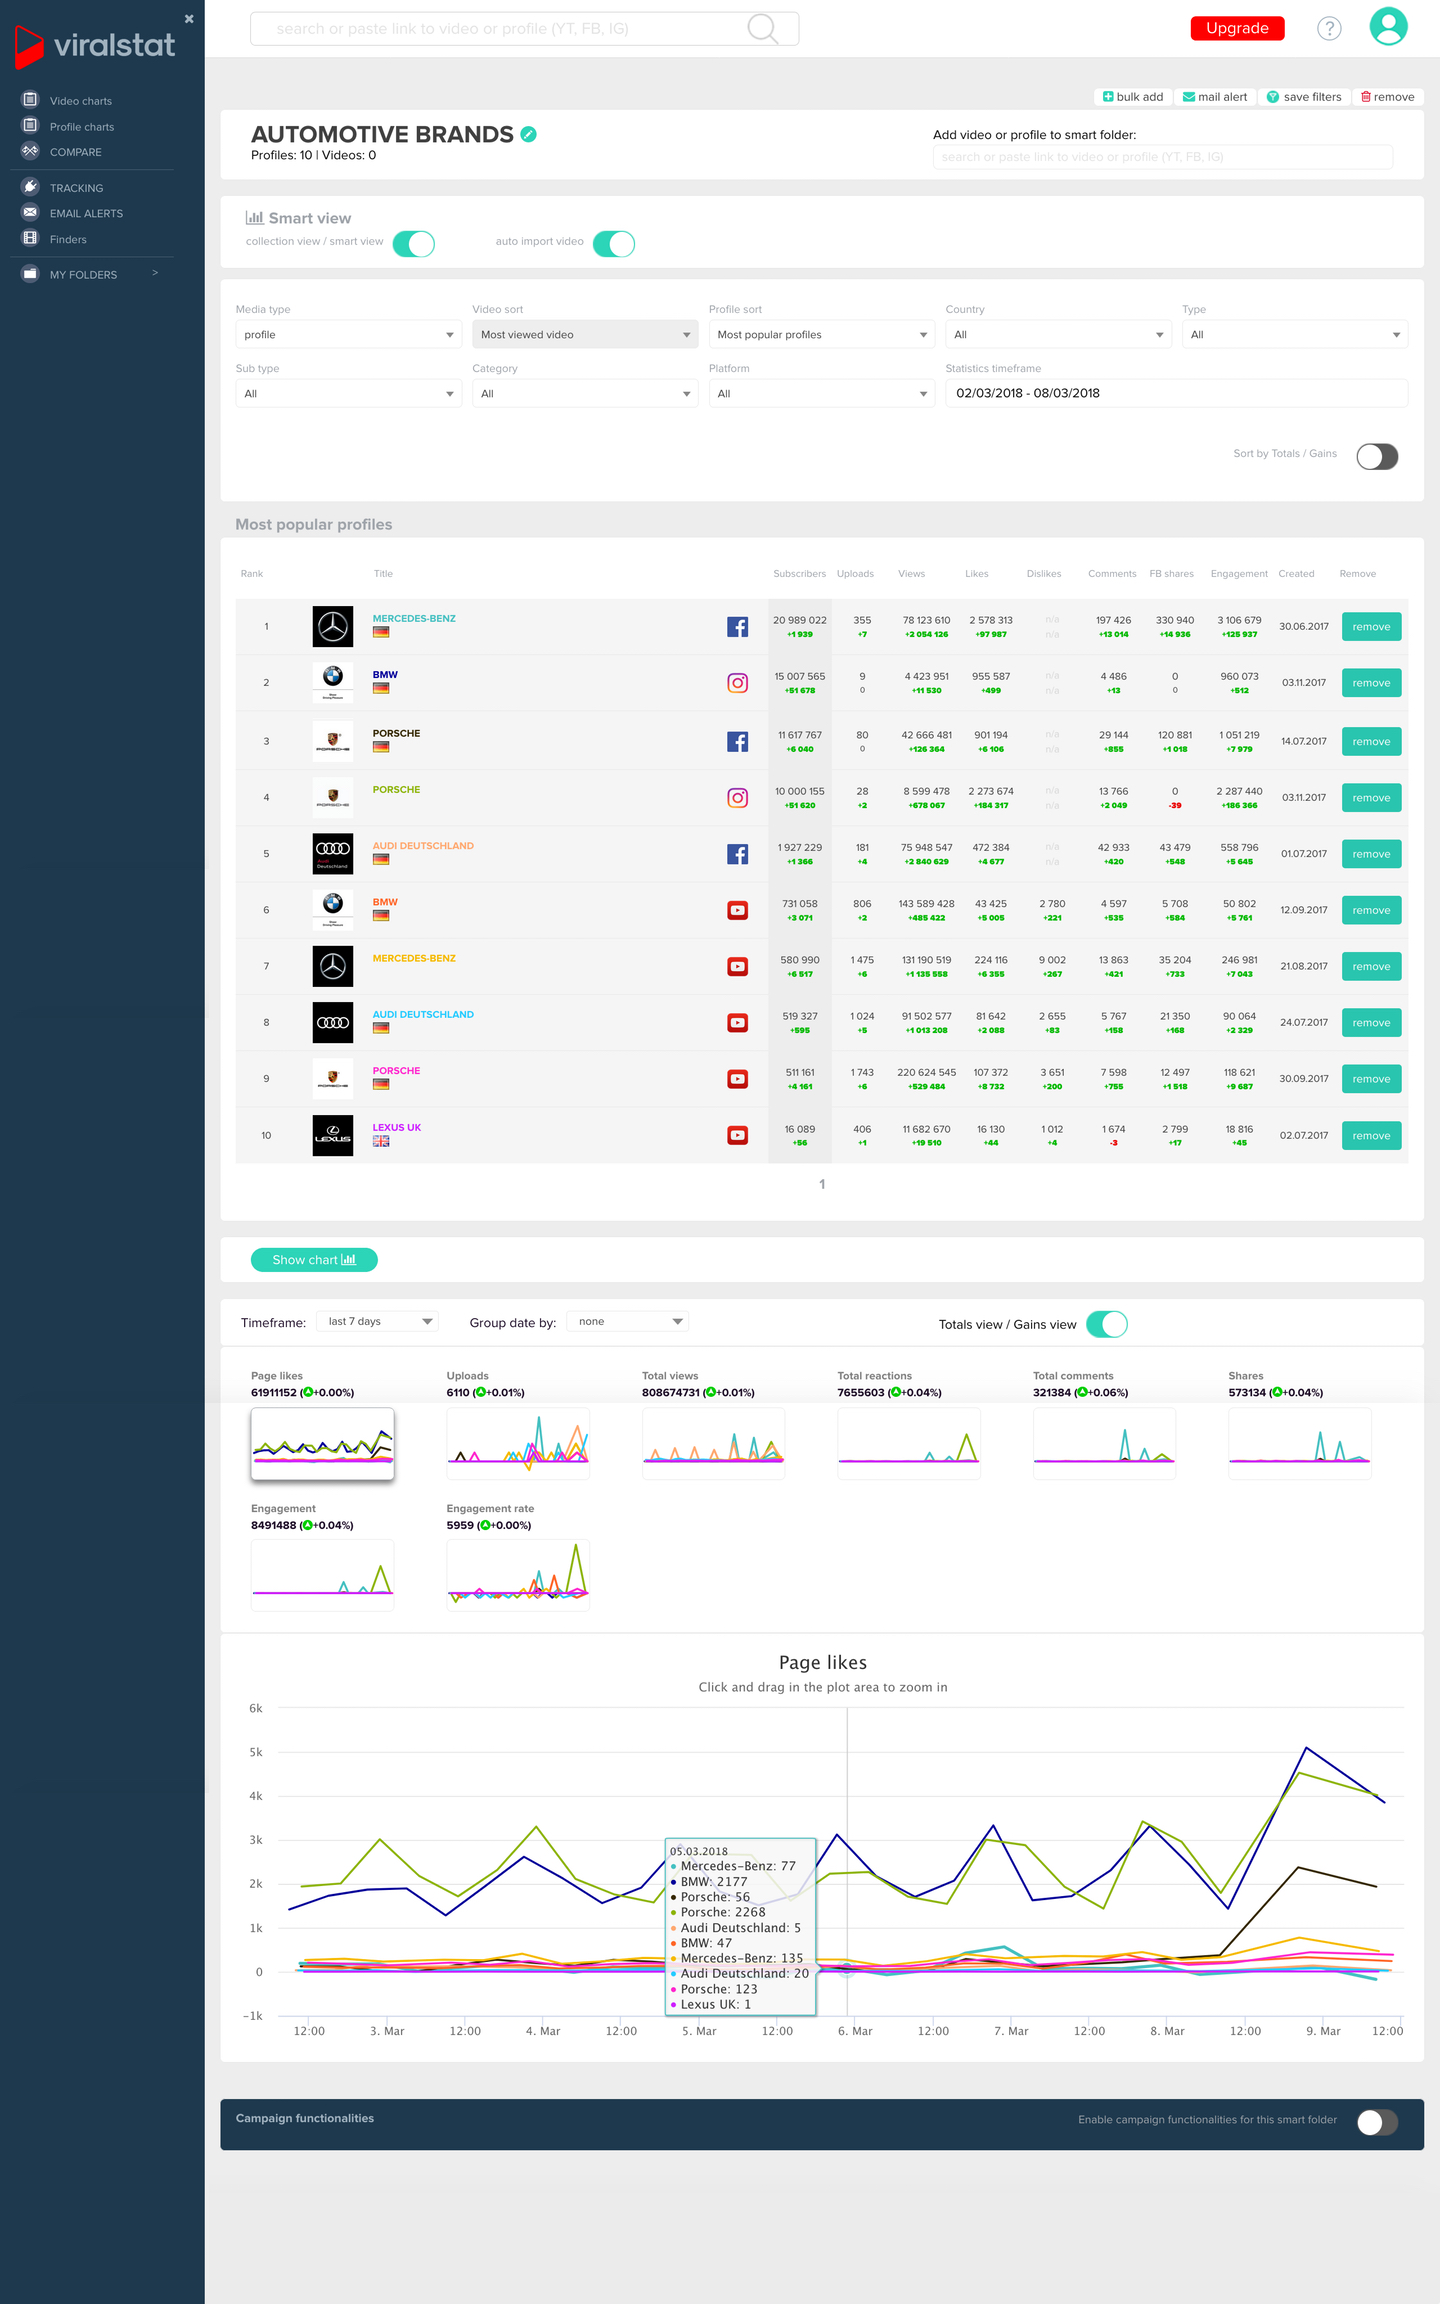Remove the Lexus UK profile row
This screenshot has height=2304, width=1440.
[1371, 1136]
